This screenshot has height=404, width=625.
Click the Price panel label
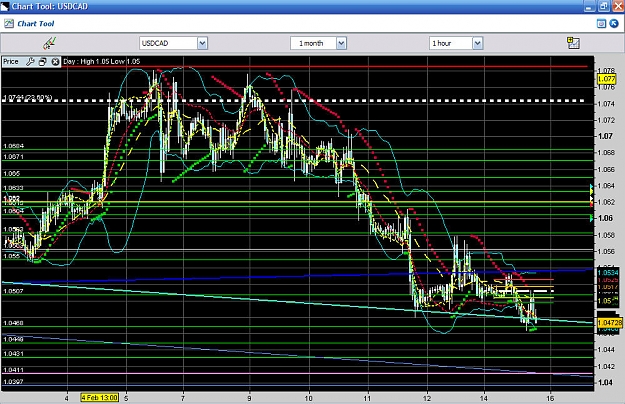click(x=11, y=62)
